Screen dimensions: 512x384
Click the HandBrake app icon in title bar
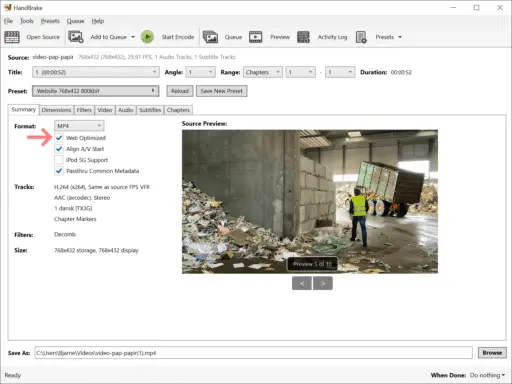point(8,7)
